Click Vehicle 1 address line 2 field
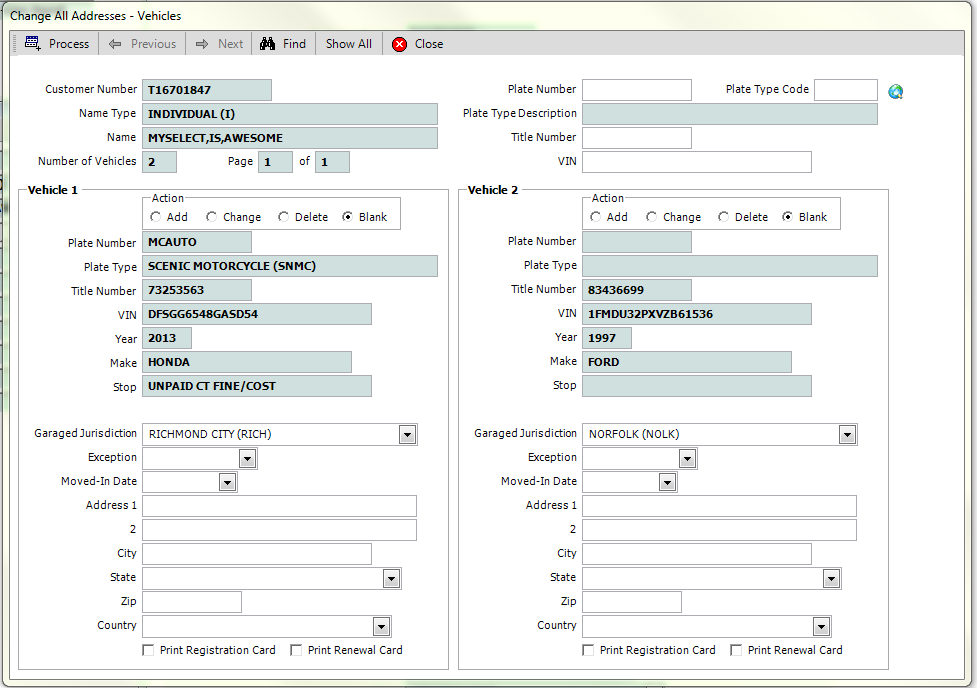The width and height of the screenshot is (977, 688). [279, 530]
